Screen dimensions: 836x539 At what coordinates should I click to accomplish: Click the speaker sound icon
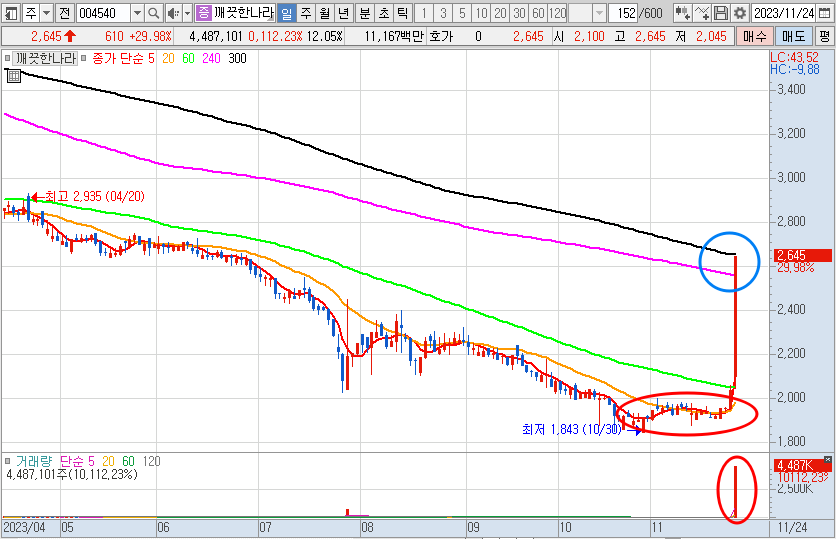(x=173, y=13)
